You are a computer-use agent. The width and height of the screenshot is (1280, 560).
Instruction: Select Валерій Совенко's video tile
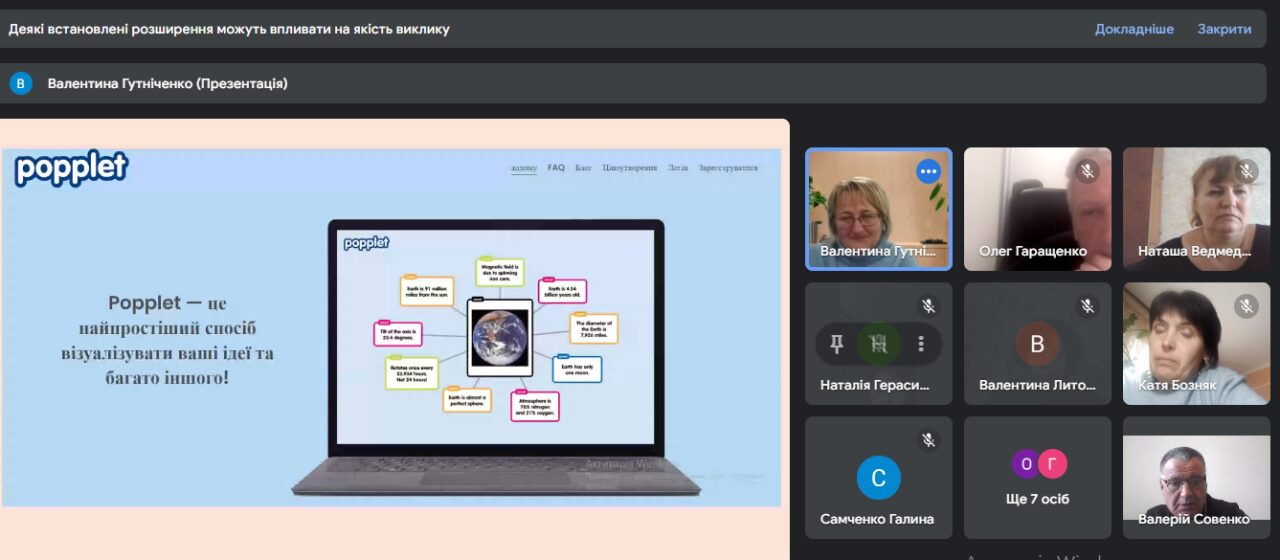[x=1196, y=477]
